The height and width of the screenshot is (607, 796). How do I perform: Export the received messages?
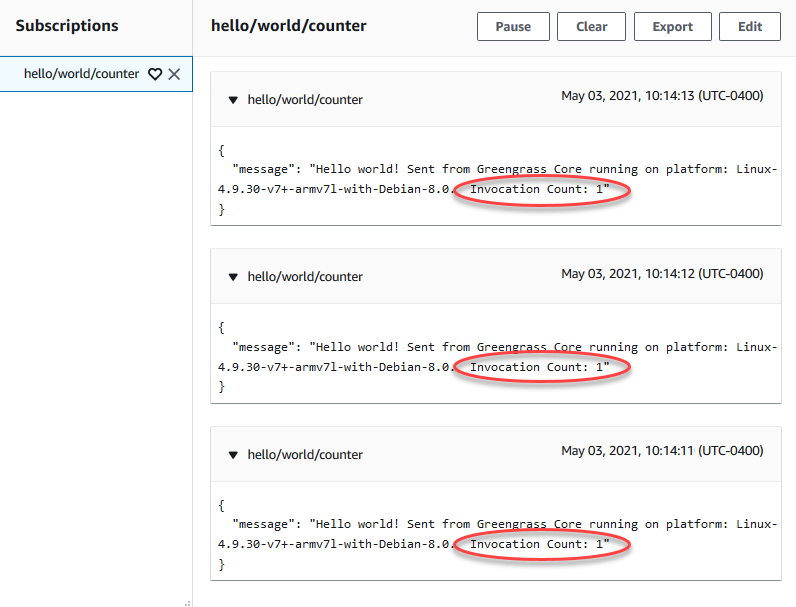[672, 27]
